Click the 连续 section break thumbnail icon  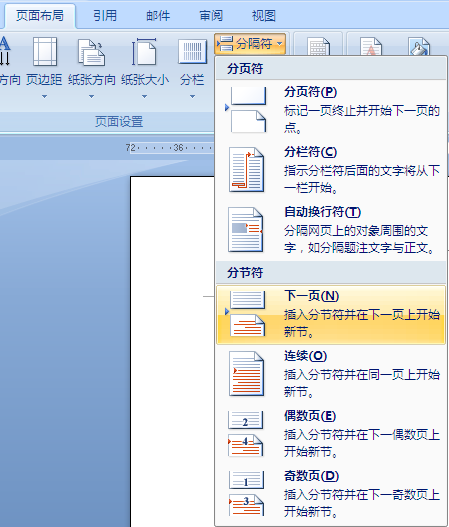246,374
